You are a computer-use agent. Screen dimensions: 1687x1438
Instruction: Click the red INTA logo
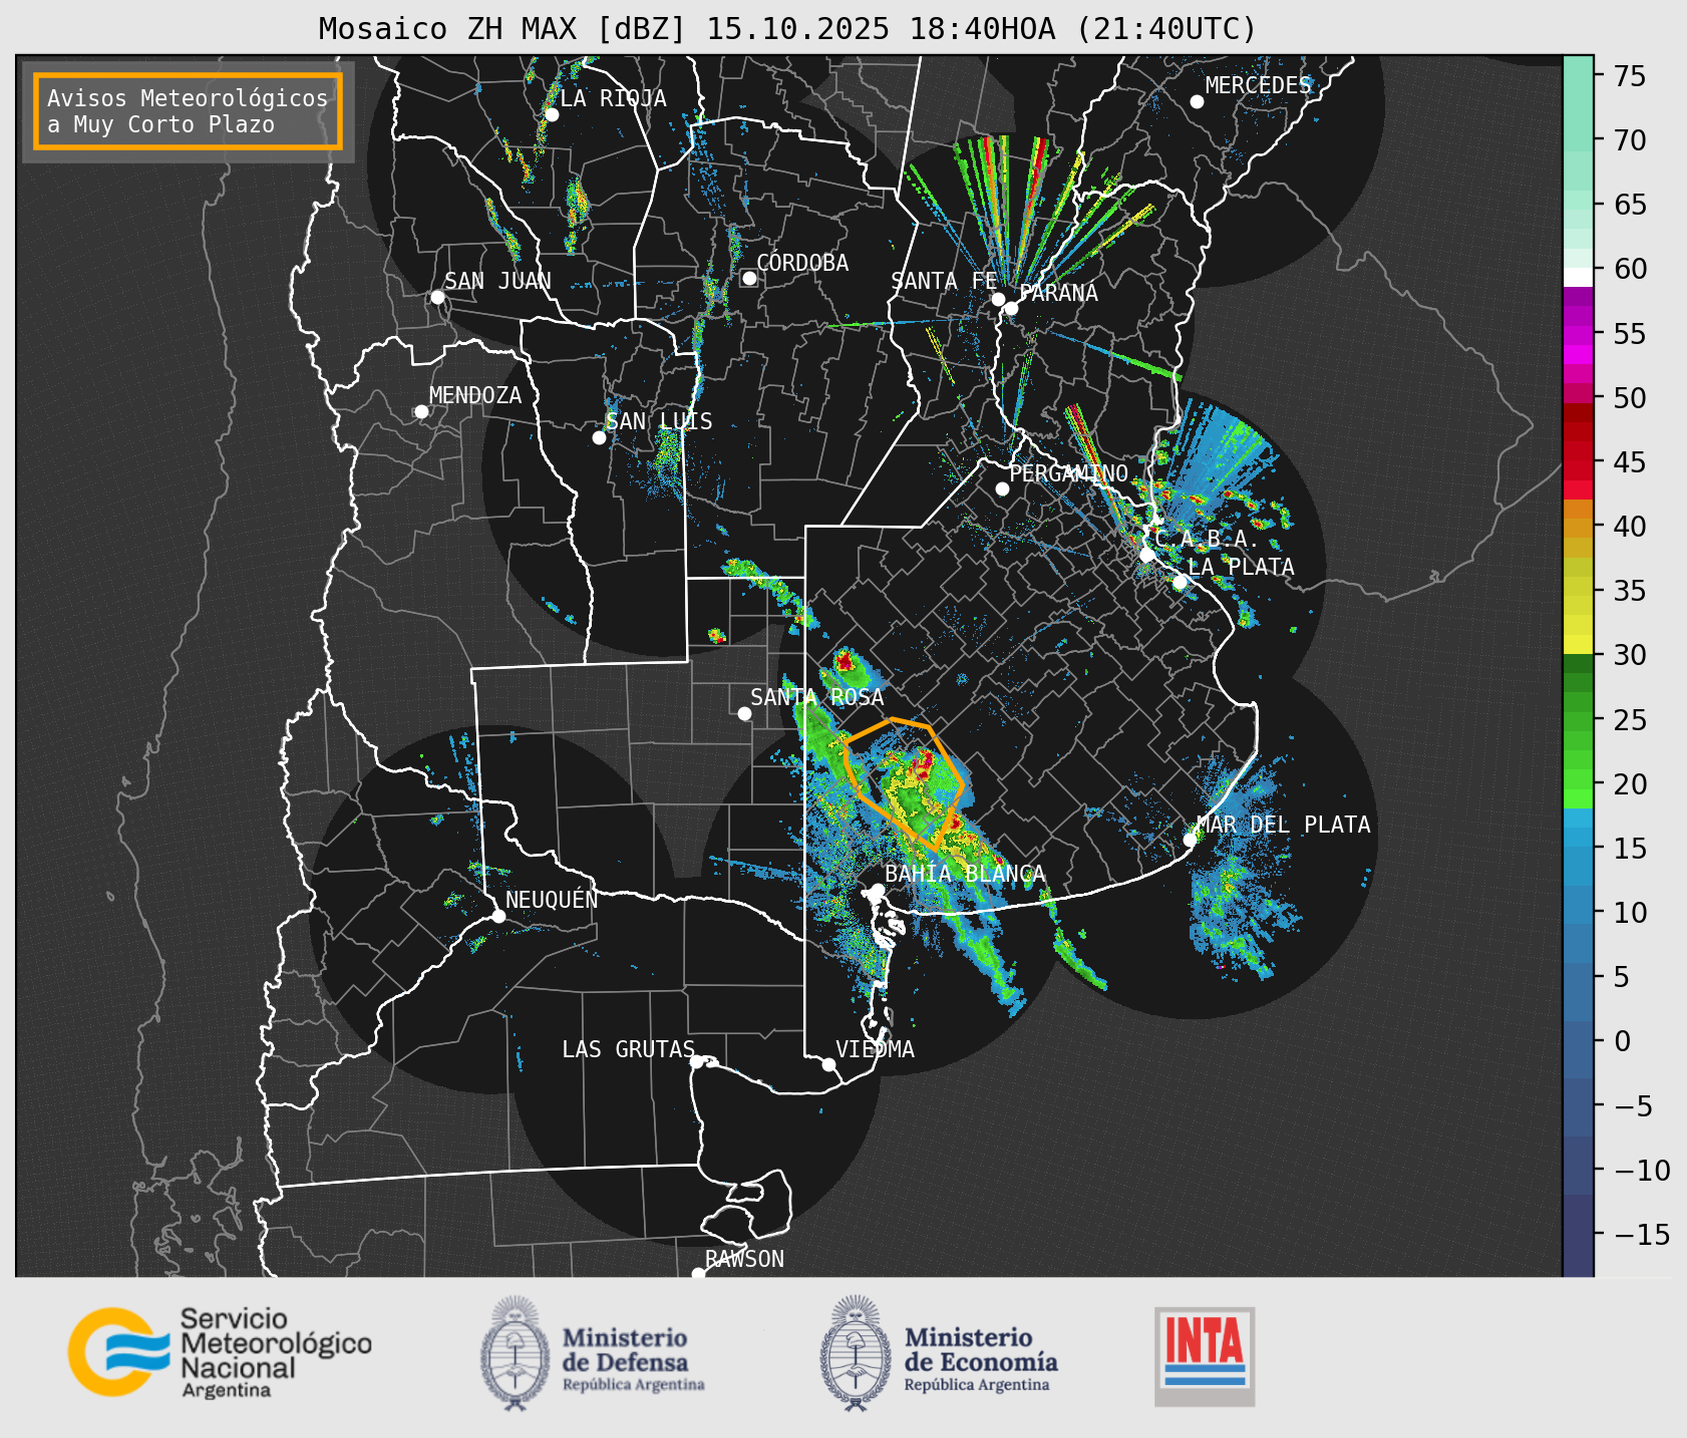1204,1355
